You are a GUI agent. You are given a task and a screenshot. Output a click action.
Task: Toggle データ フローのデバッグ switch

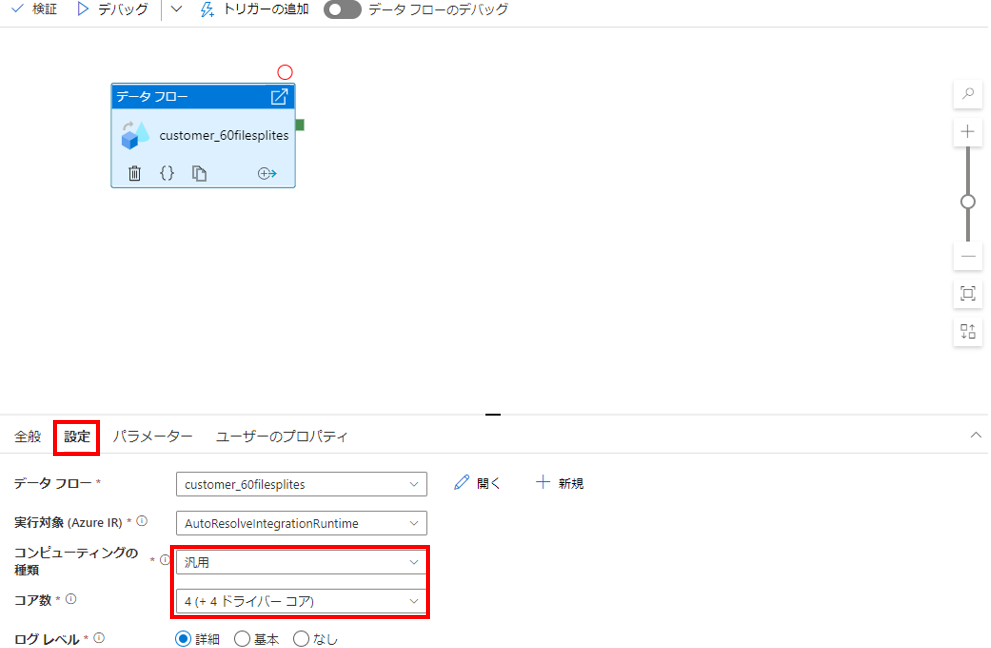coord(342,9)
